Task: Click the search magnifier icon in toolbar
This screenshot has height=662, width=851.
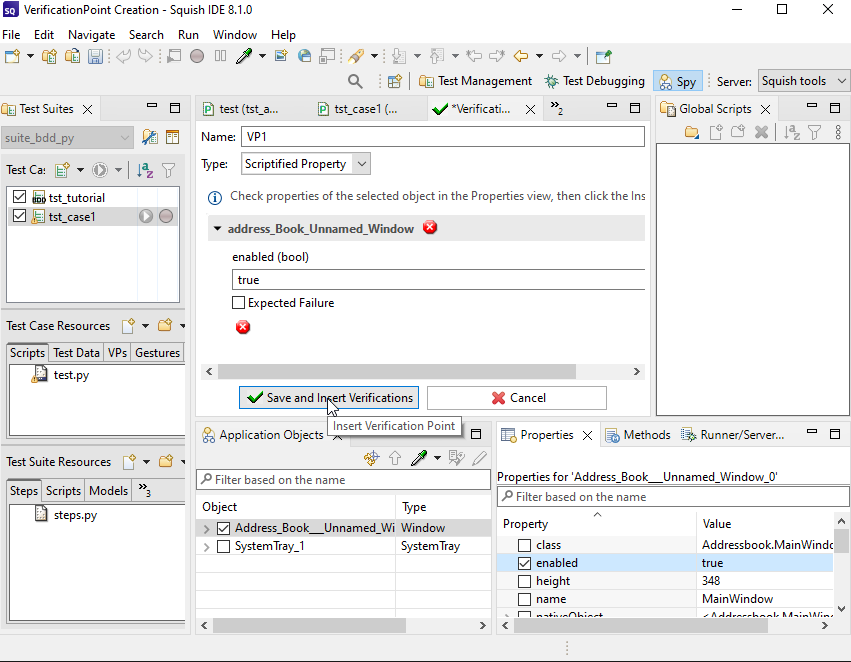Action: tap(355, 81)
